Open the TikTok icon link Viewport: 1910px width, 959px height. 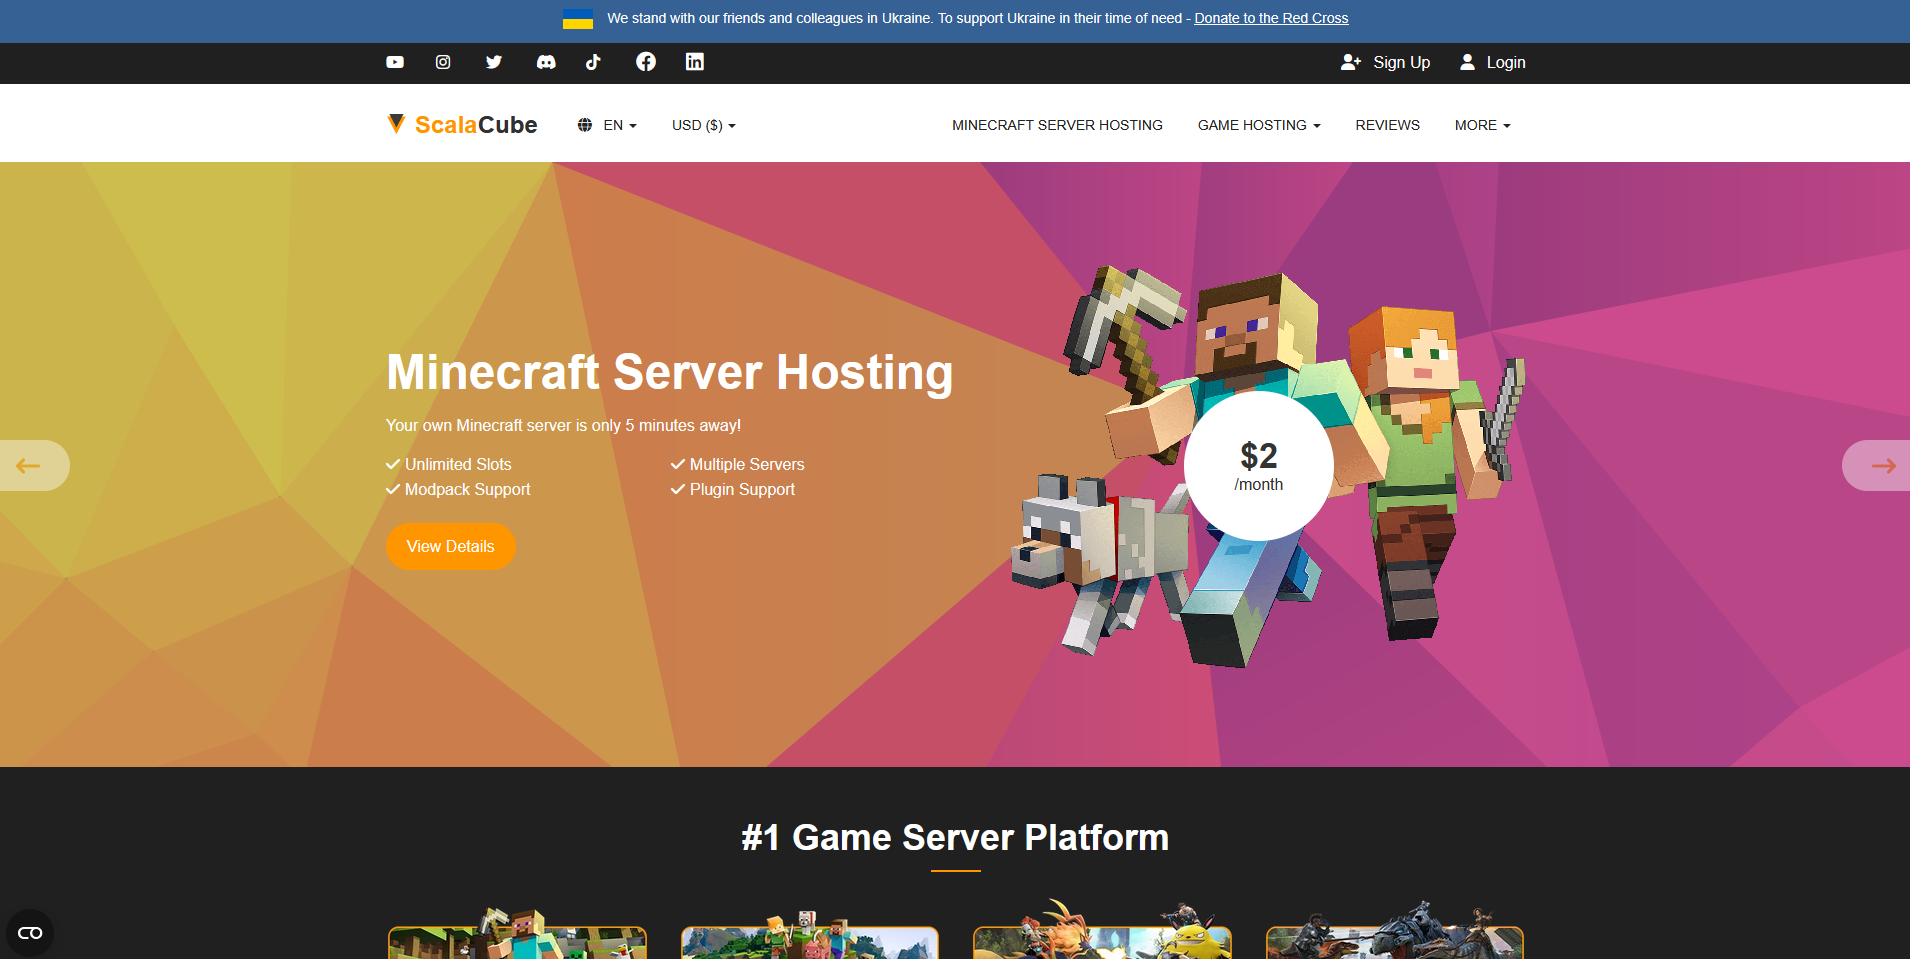(x=593, y=62)
